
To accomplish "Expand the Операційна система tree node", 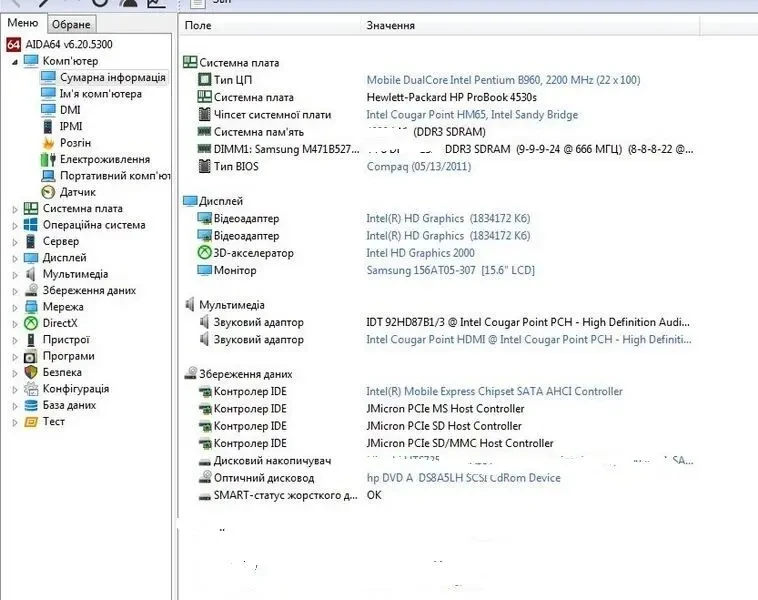I will (15, 226).
